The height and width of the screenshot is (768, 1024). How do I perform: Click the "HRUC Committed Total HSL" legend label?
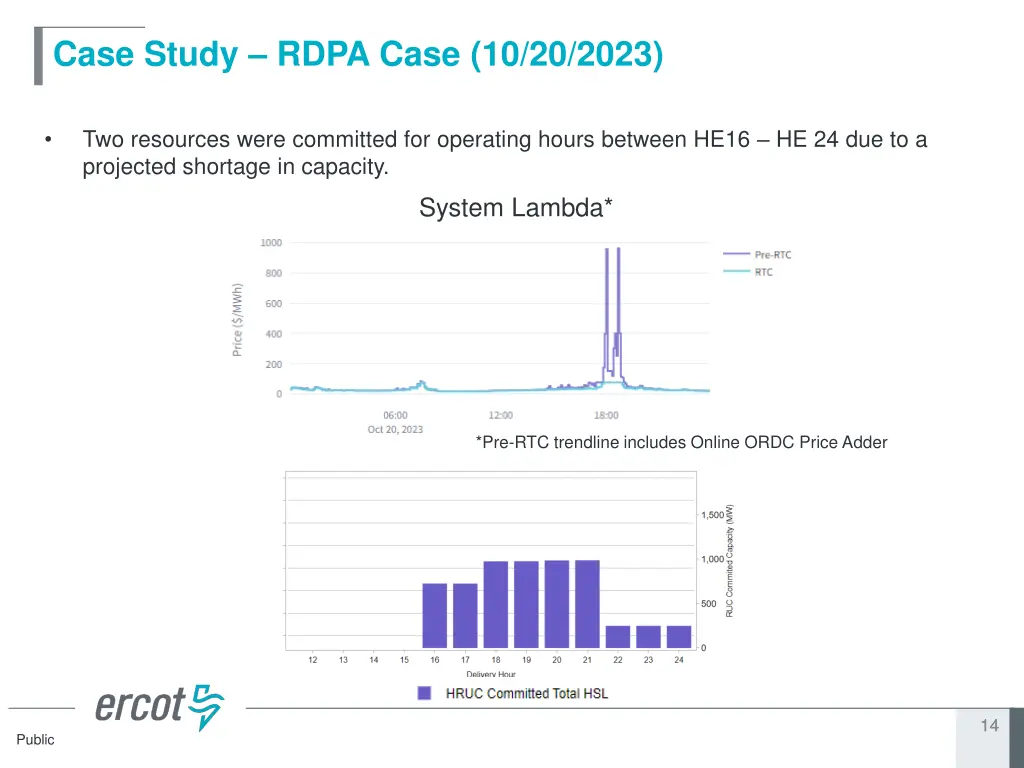tap(527, 694)
